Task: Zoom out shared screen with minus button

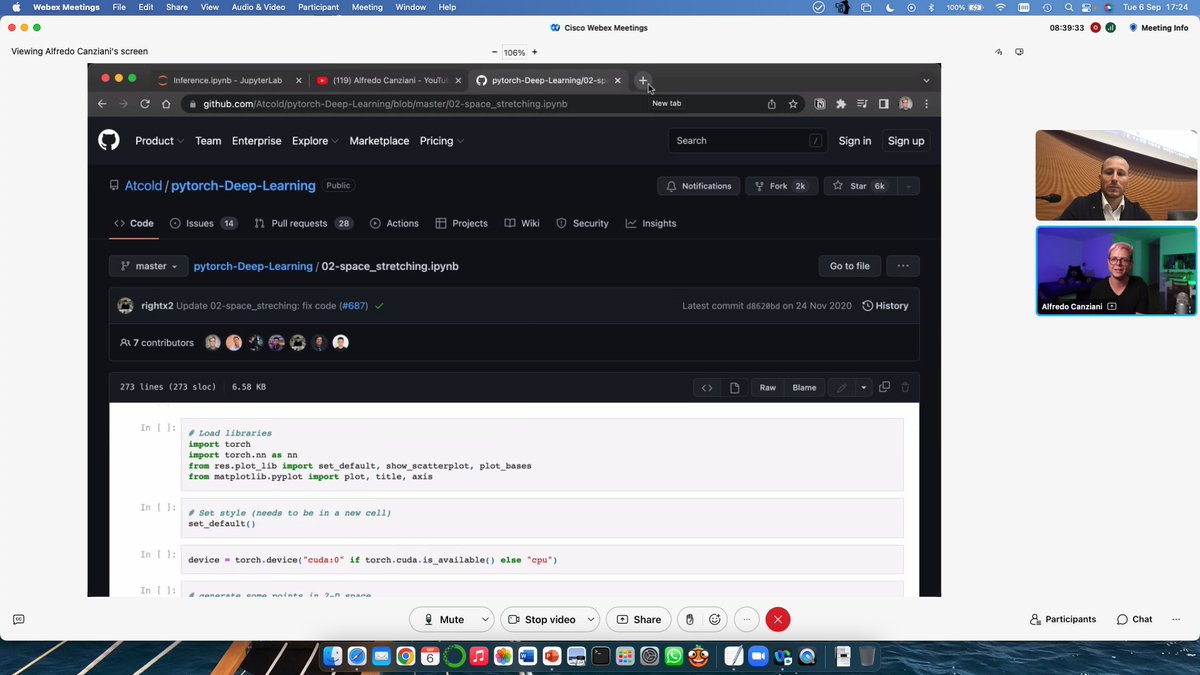Action: coord(494,52)
